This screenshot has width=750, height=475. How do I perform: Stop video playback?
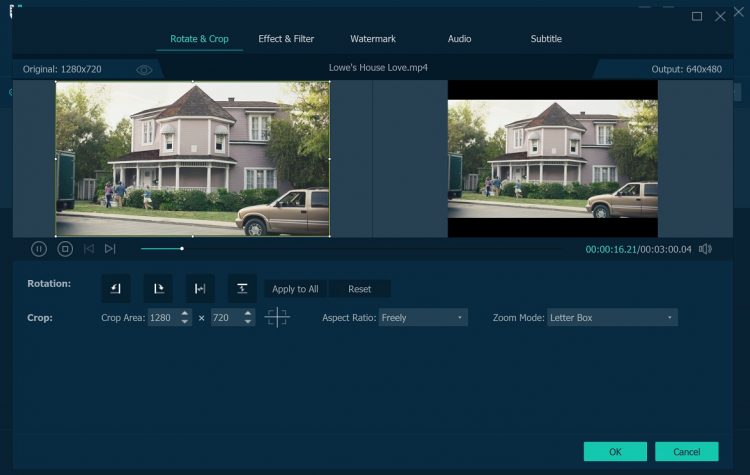(65, 249)
